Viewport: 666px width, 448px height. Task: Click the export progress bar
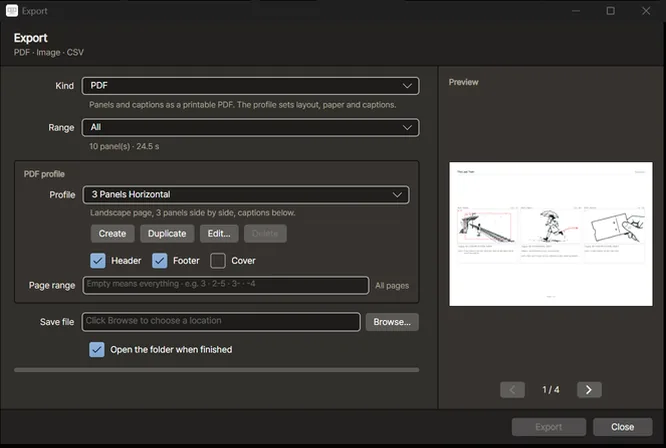(217, 370)
